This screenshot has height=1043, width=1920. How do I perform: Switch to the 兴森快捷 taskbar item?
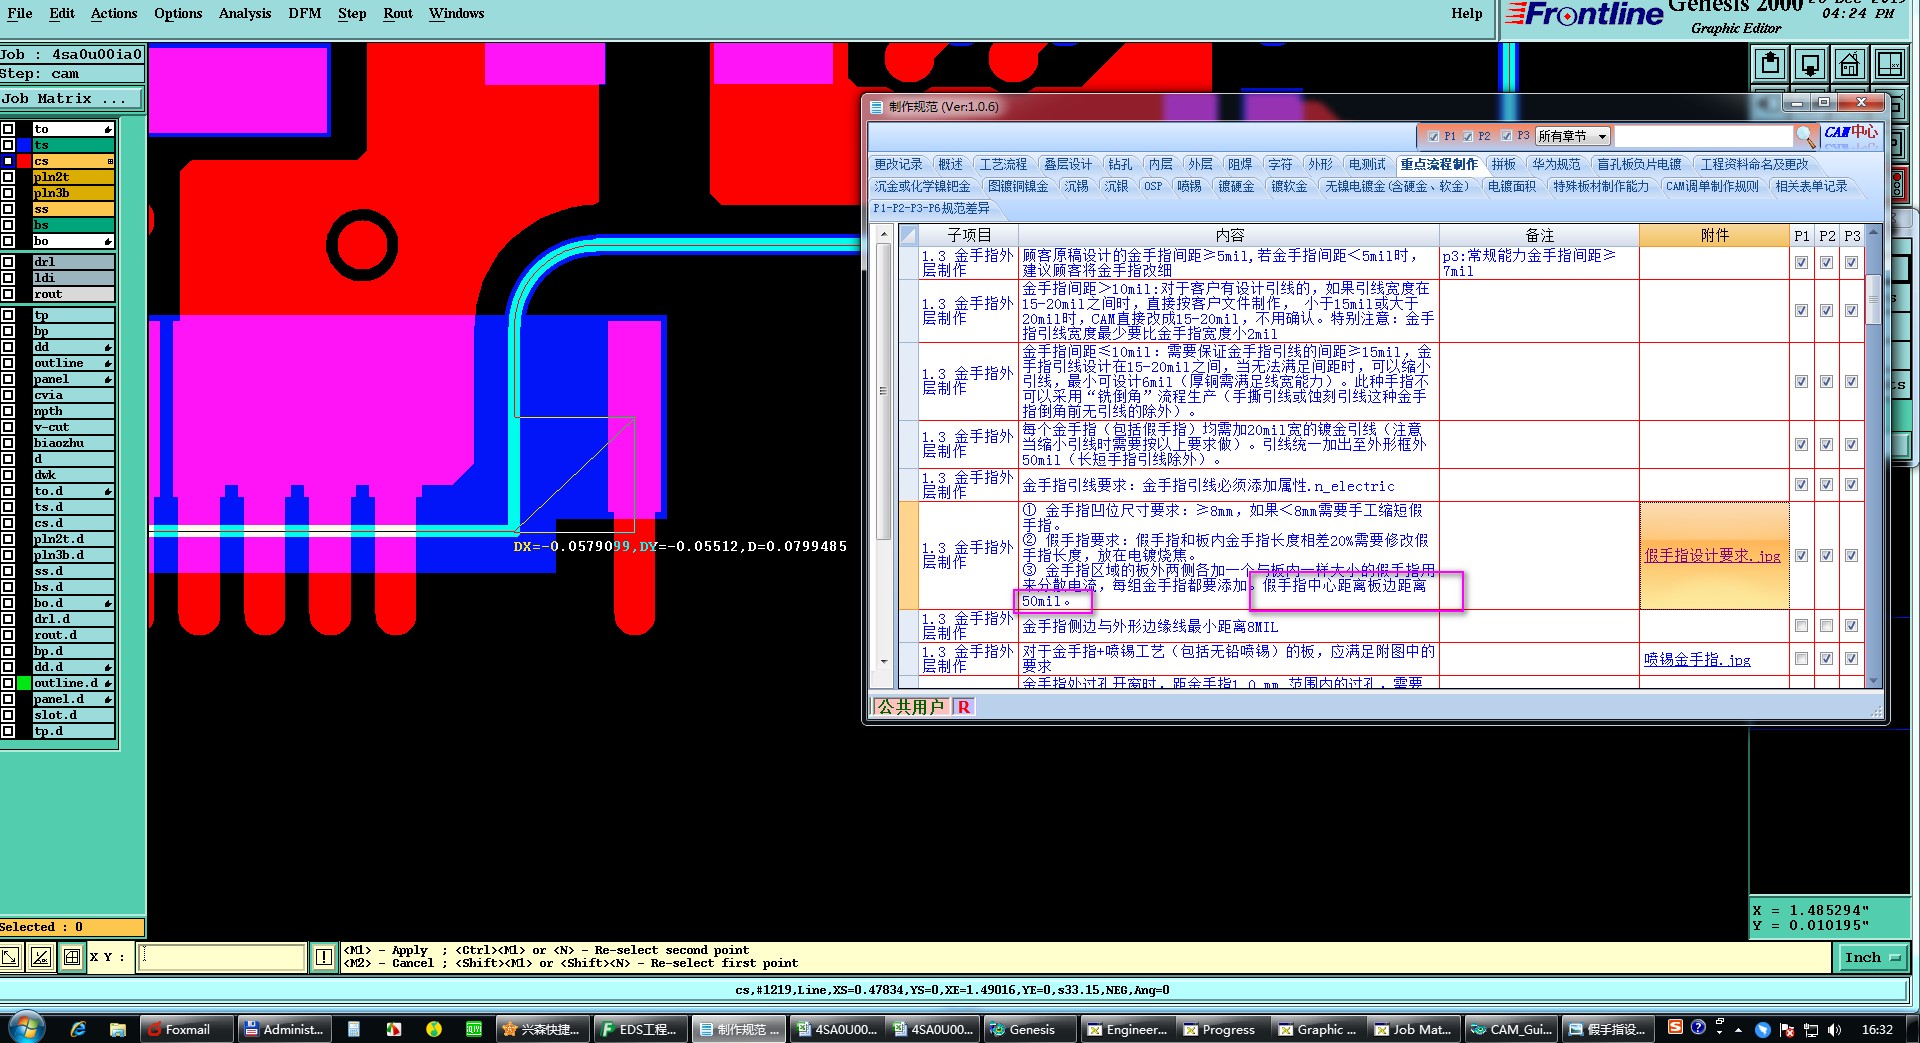pos(541,1029)
